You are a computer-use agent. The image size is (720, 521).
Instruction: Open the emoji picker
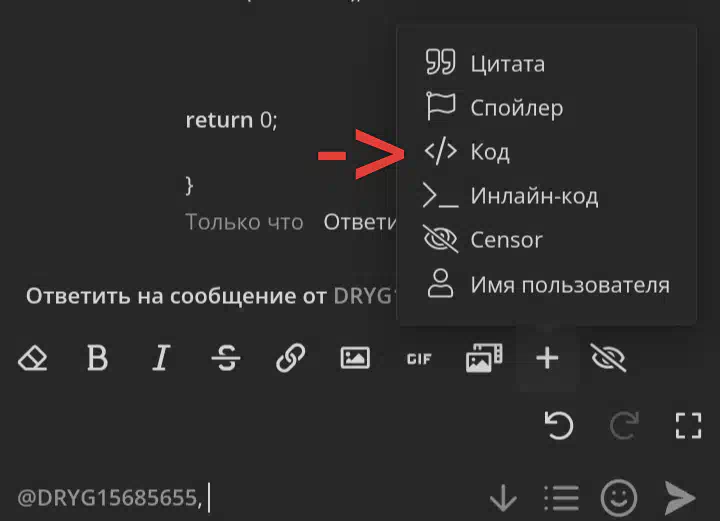(x=619, y=498)
